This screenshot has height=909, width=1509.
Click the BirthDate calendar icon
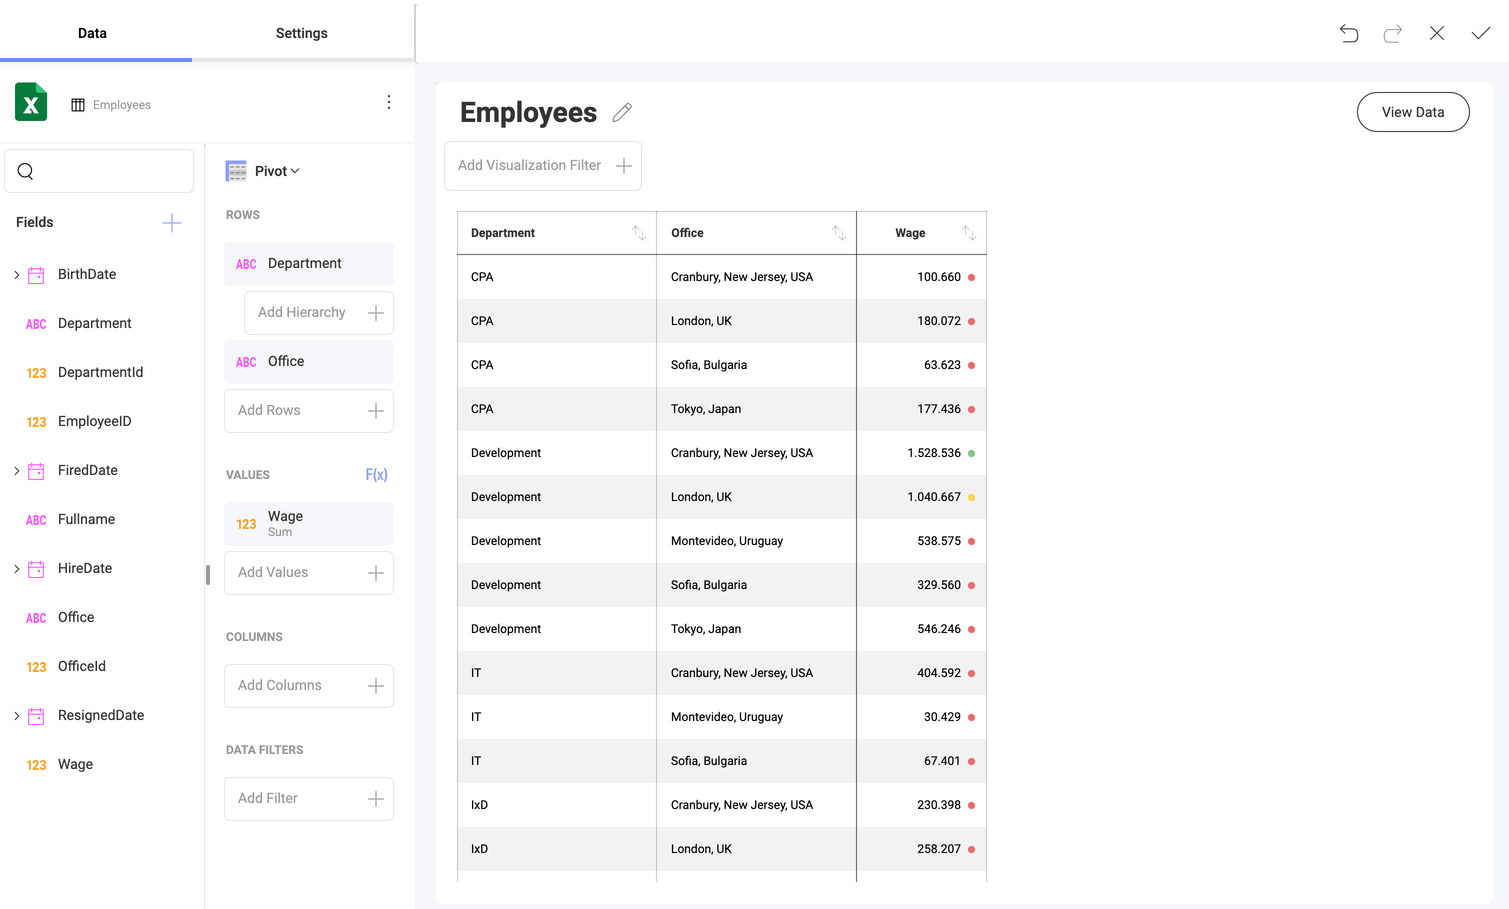click(x=36, y=275)
